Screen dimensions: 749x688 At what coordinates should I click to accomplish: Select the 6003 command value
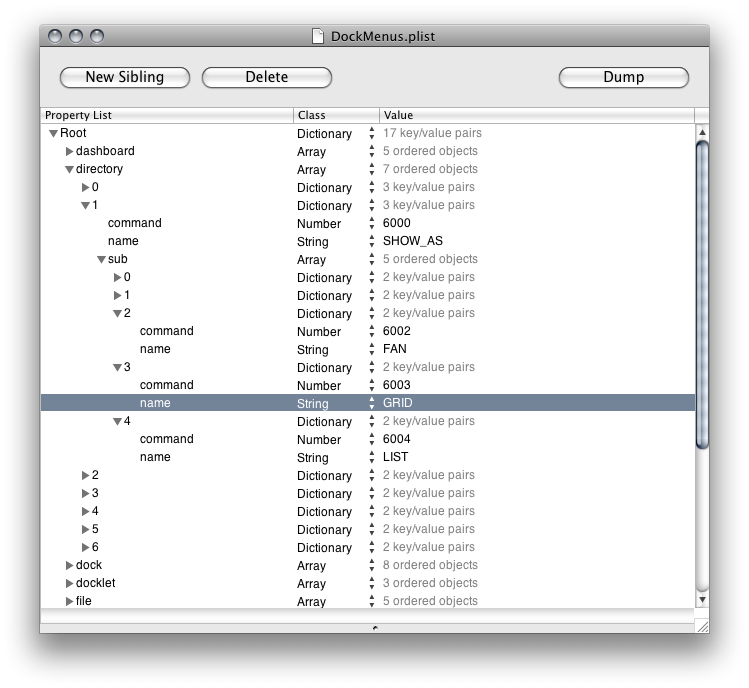(x=396, y=385)
